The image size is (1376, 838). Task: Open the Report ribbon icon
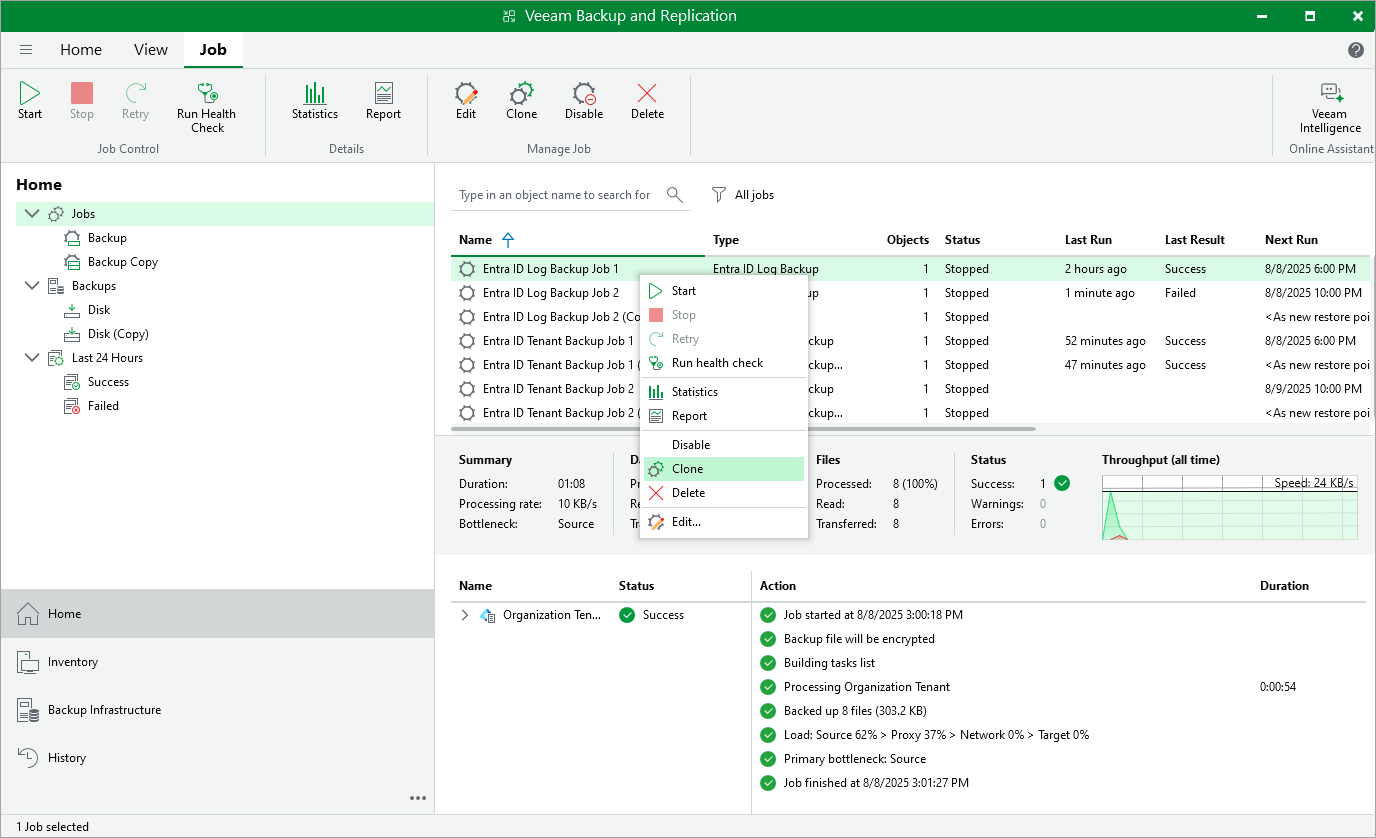click(x=383, y=101)
